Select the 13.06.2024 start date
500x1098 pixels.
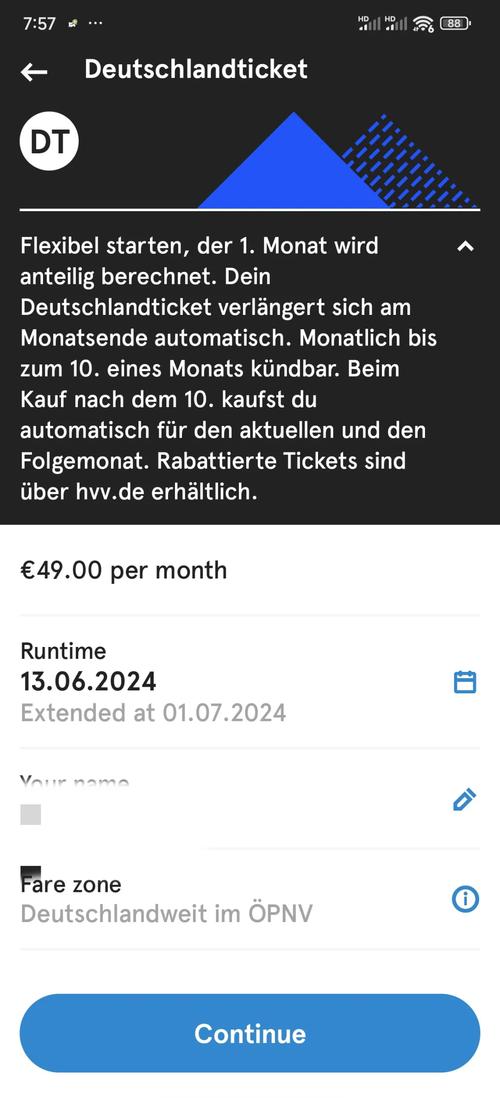(x=88, y=681)
